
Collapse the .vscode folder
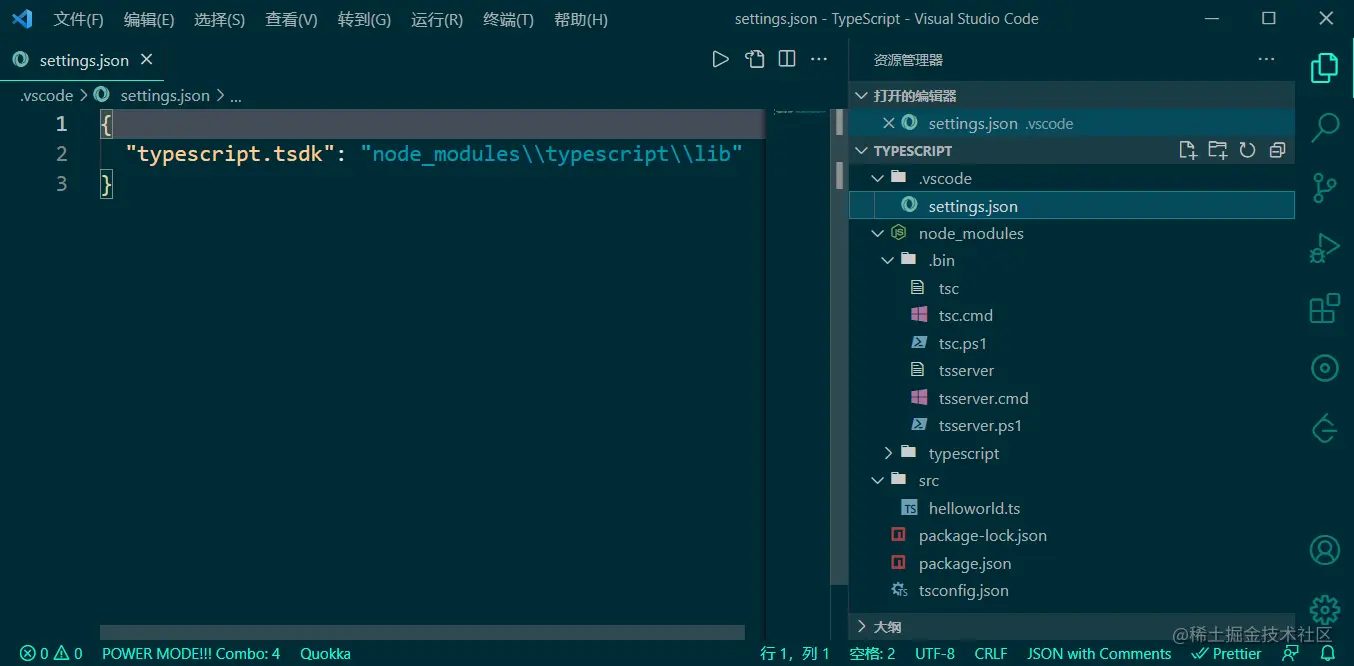pos(878,178)
